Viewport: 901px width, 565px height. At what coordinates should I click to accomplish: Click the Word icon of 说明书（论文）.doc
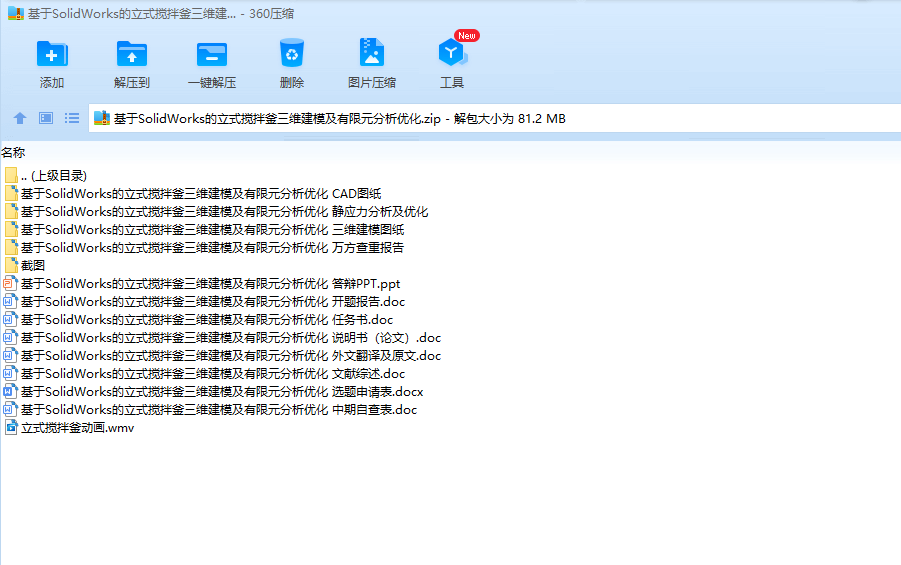click(x=10, y=337)
